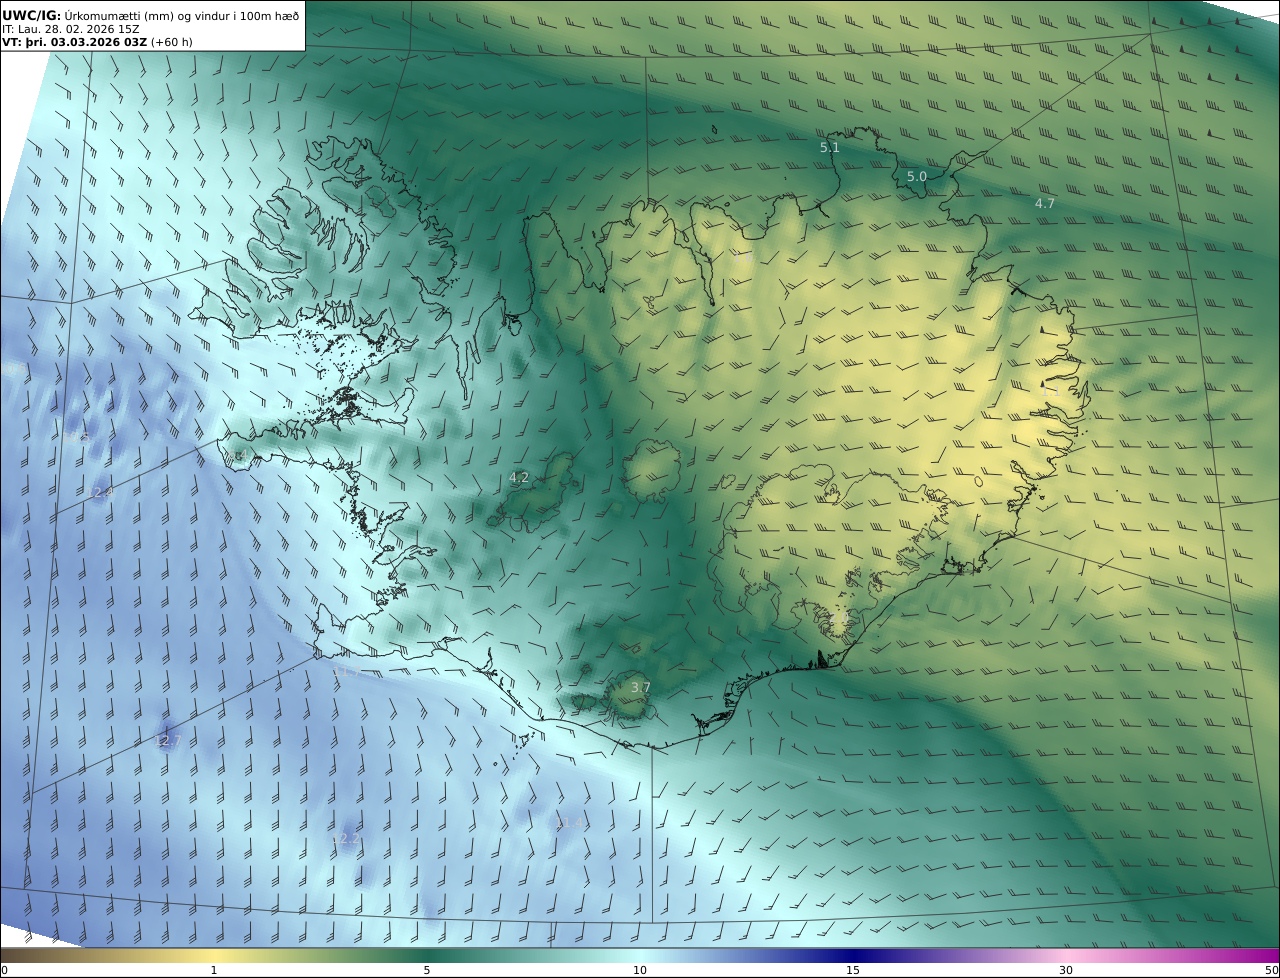
Task: Click the 12.4 value label west of Iceland
Action: [100, 493]
